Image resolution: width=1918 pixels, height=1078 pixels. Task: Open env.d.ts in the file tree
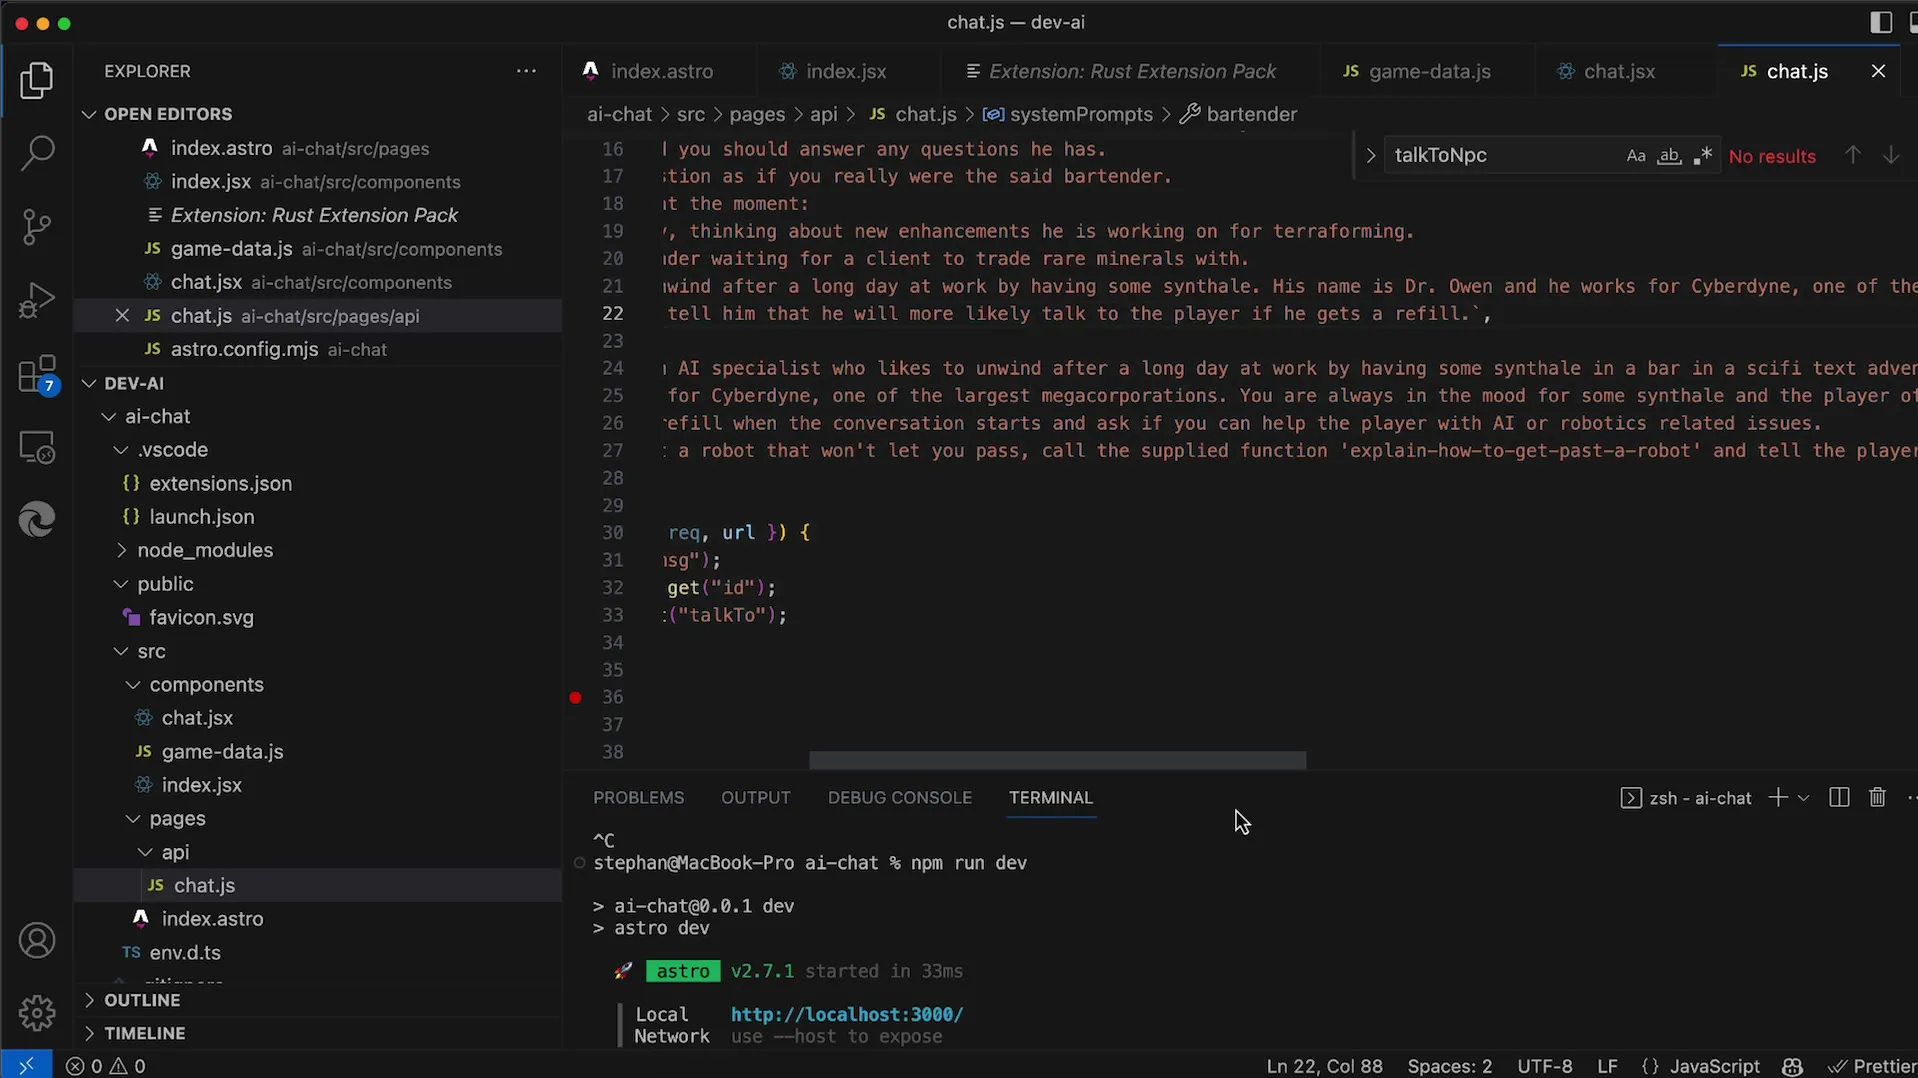tap(185, 953)
